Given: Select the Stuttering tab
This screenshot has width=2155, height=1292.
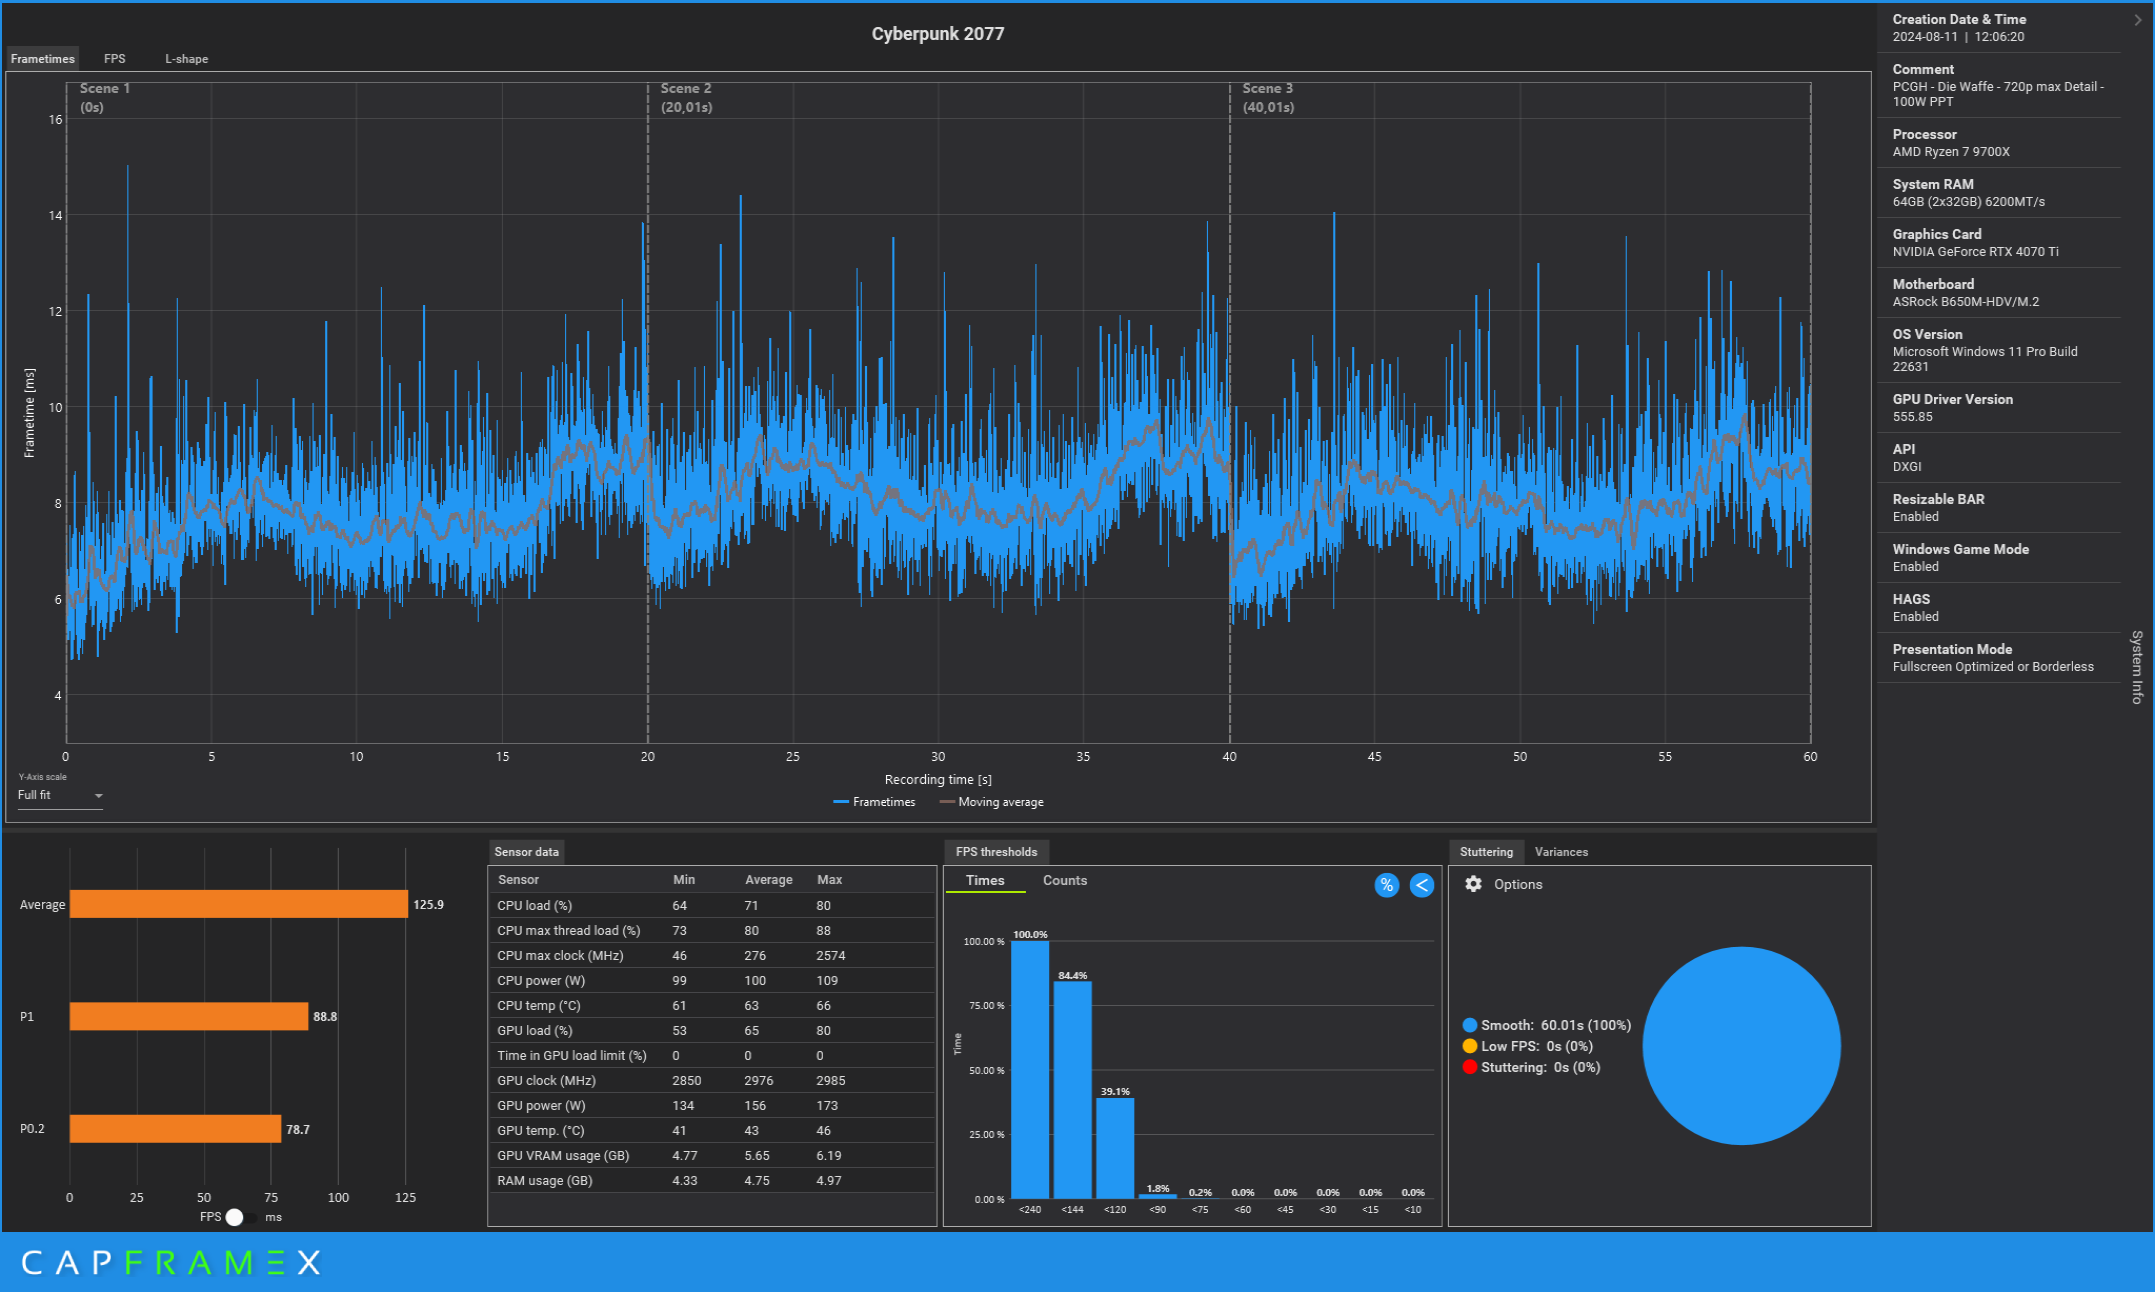Looking at the screenshot, I should [1486, 852].
